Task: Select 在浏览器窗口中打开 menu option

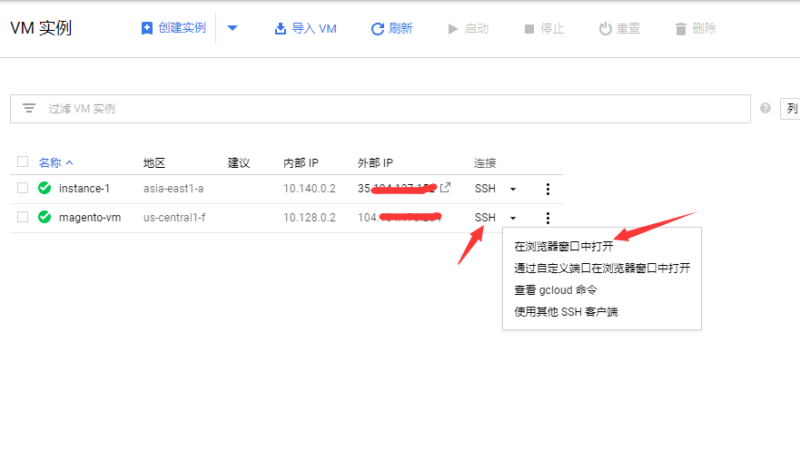Action: click(564, 246)
